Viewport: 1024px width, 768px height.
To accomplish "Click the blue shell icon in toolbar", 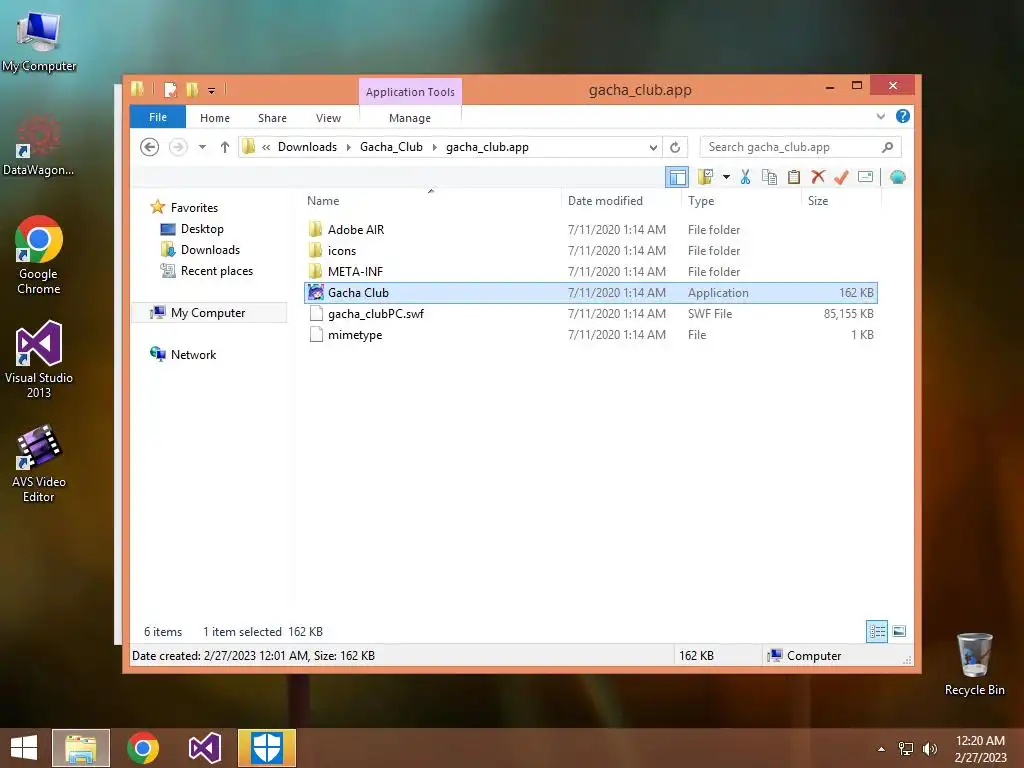I will tap(897, 177).
